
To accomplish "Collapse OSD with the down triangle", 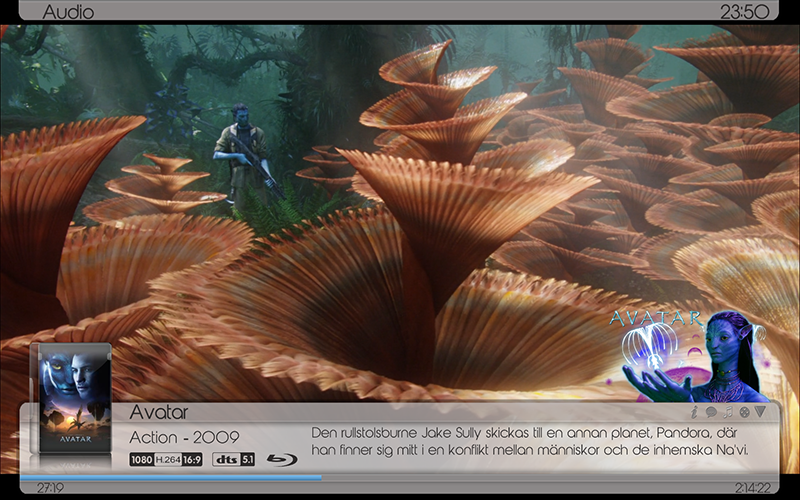I will click(760, 412).
